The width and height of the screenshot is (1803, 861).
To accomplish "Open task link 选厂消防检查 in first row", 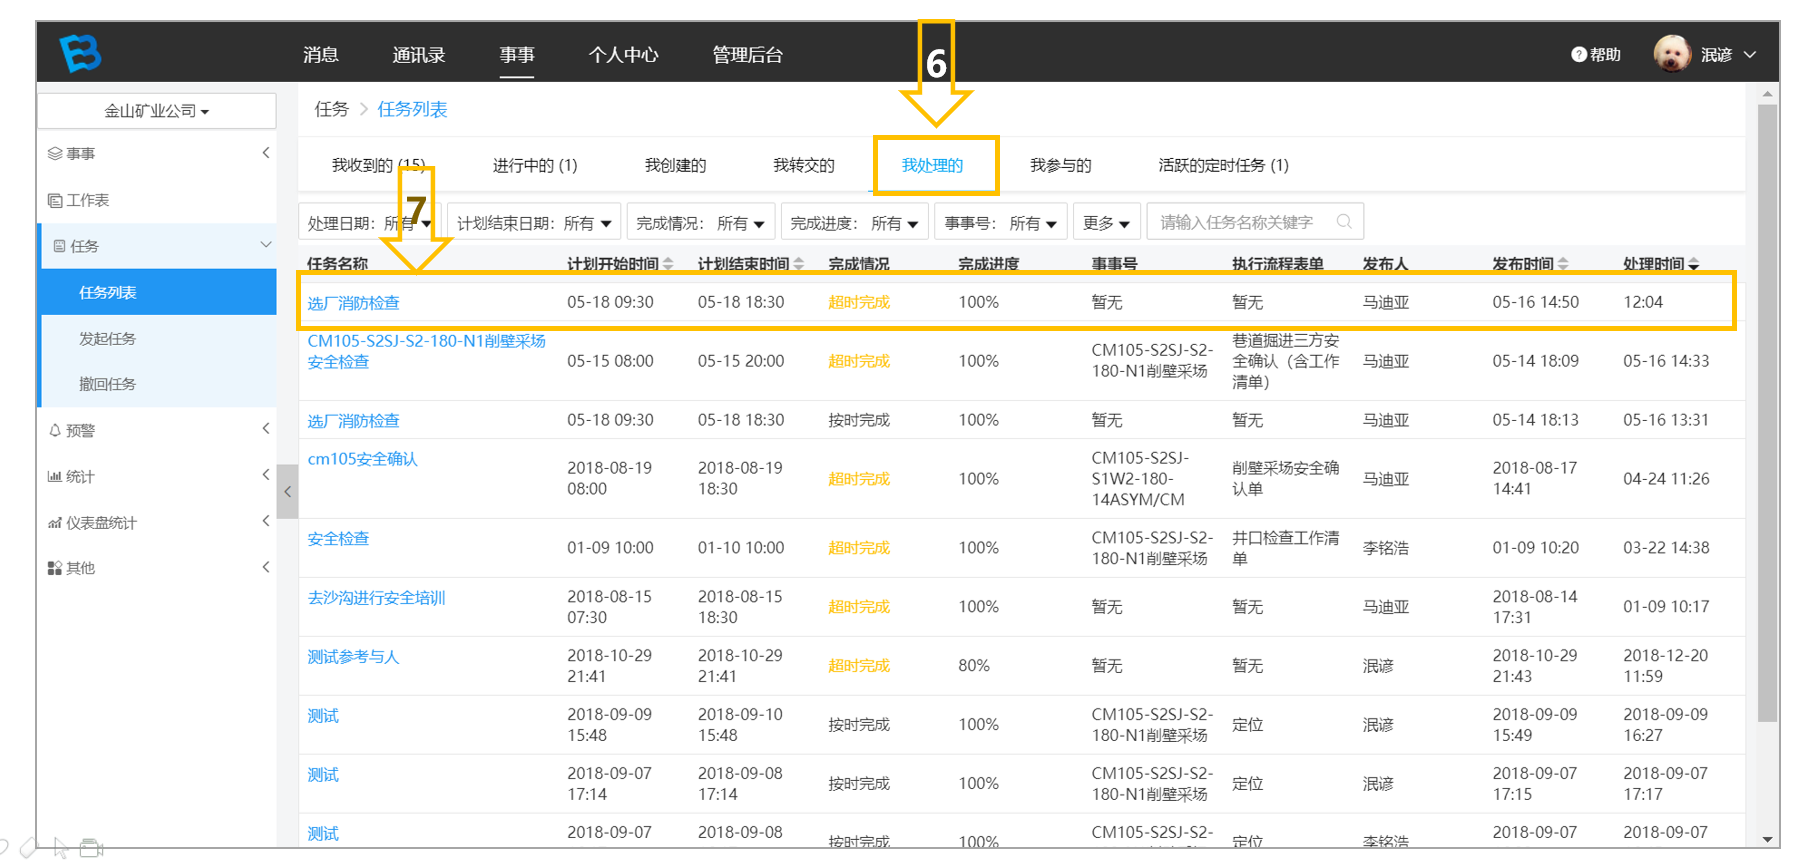I will point(353,303).
